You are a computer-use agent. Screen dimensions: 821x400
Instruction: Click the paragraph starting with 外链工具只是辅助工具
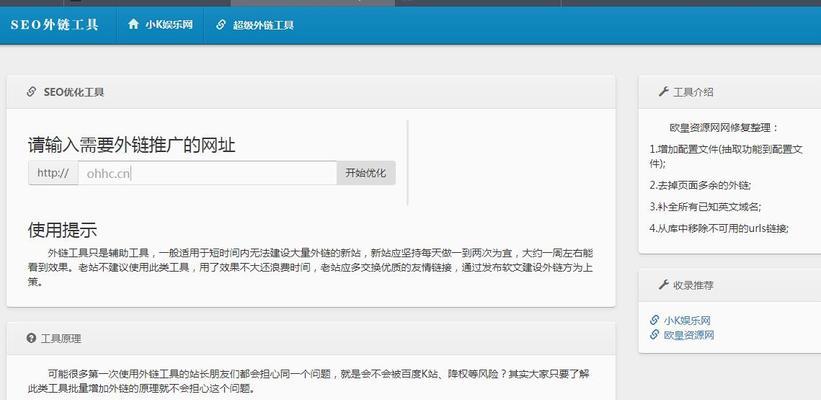point(310,268)
